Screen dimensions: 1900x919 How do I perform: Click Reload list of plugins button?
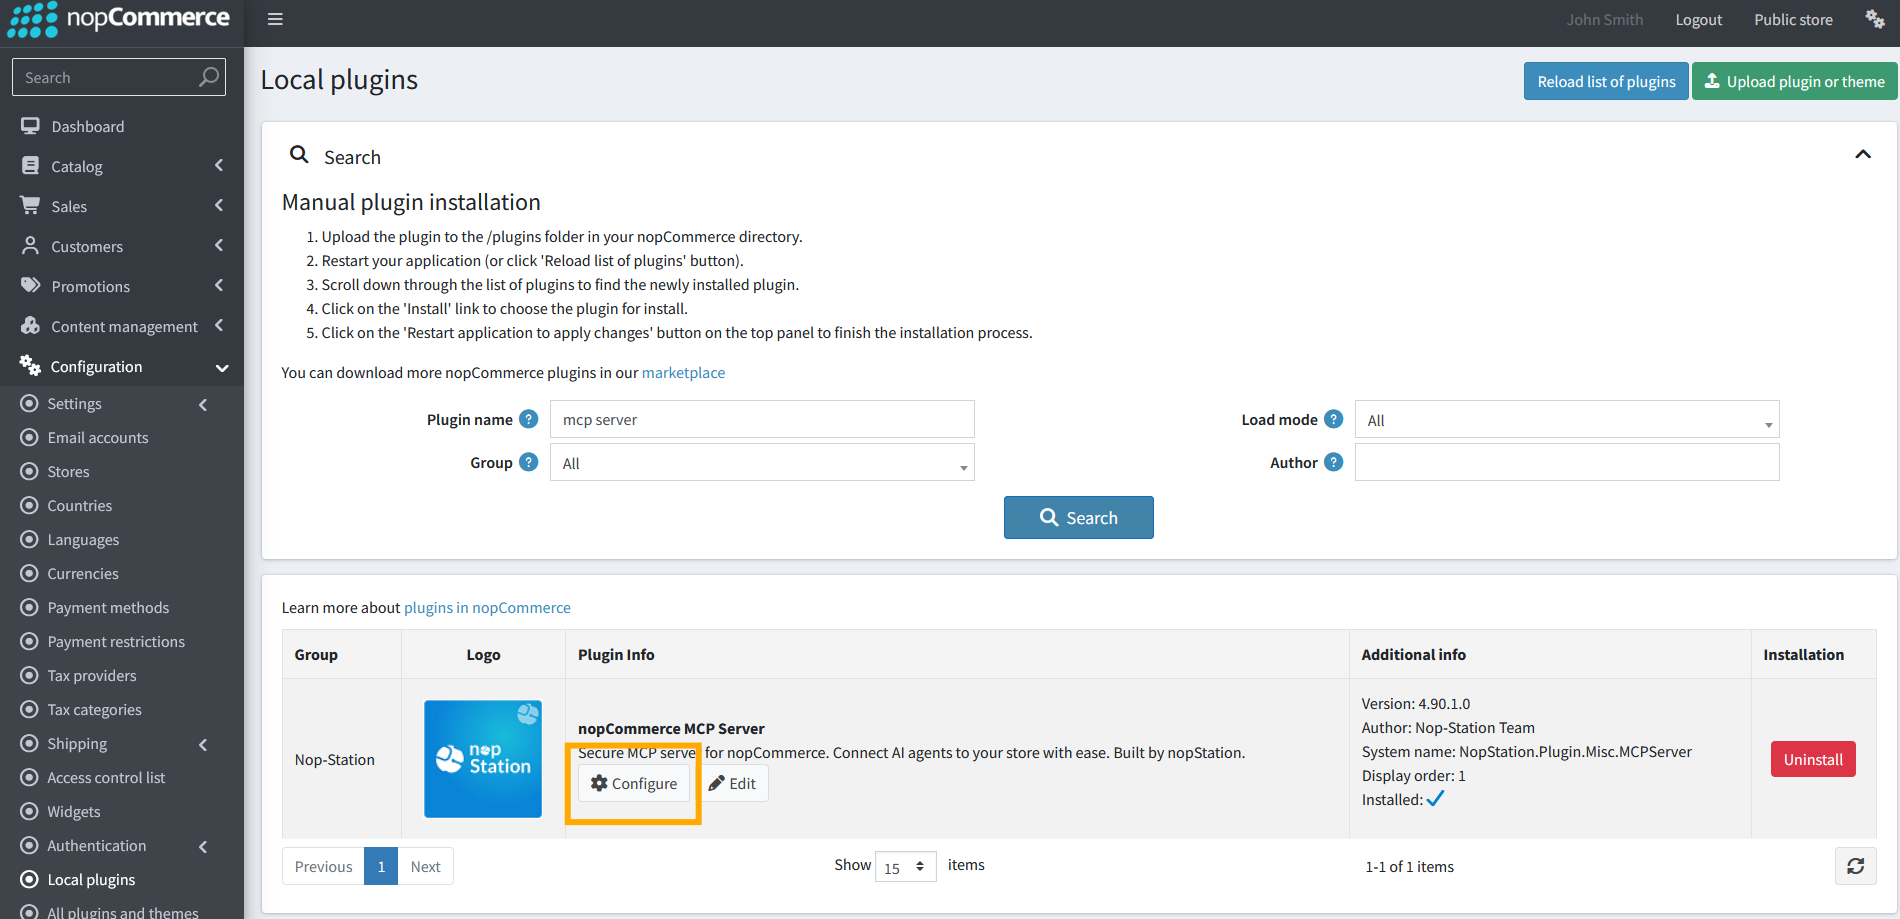(x=1606, y=81)
